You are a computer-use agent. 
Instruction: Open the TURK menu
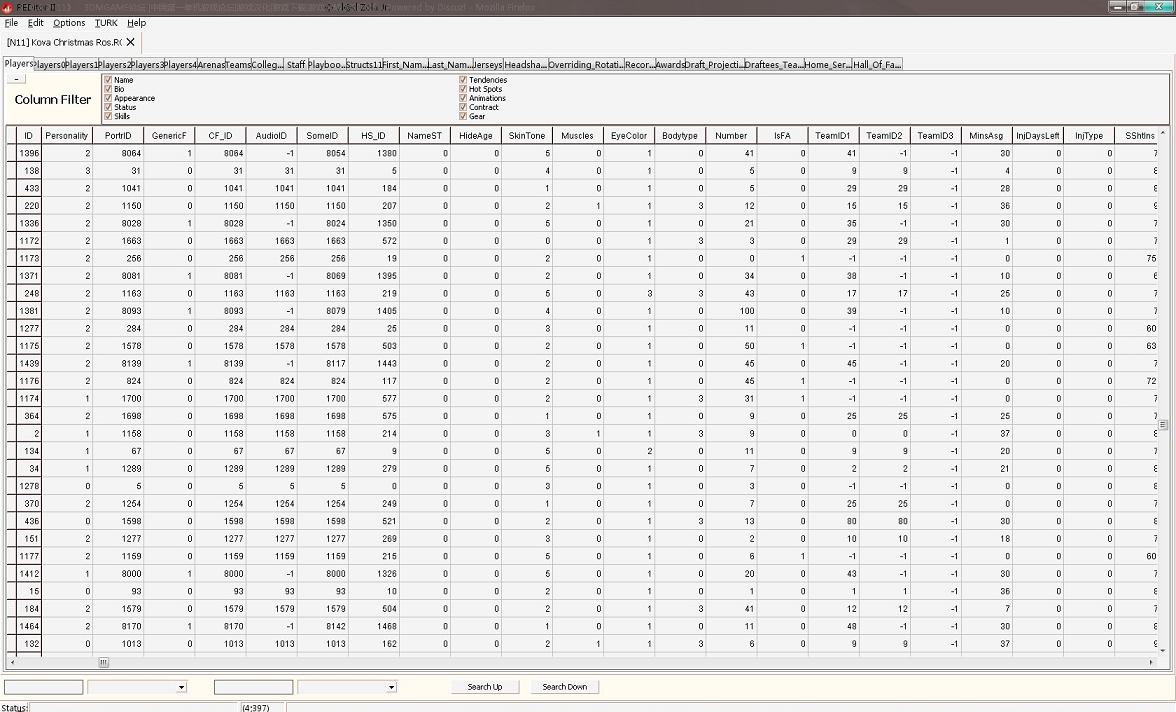point(106,23)
